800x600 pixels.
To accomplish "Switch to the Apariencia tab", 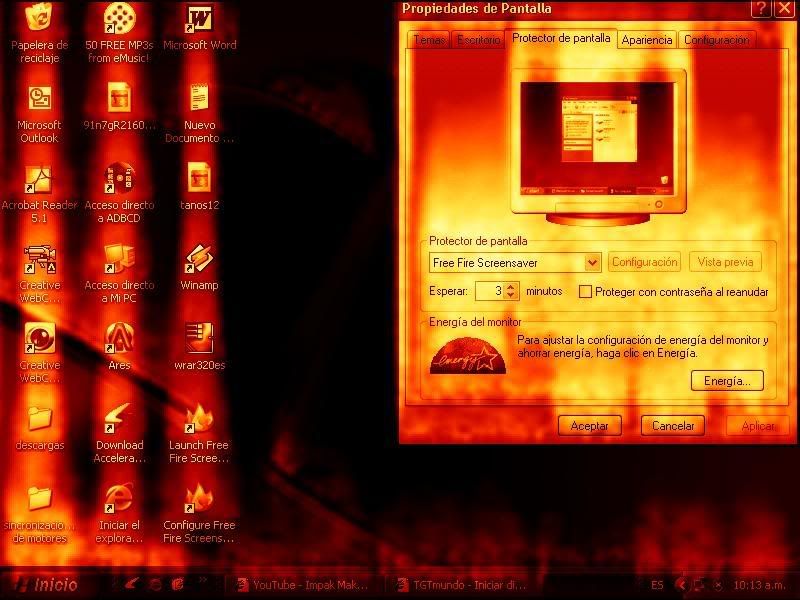I will (647, 40).
